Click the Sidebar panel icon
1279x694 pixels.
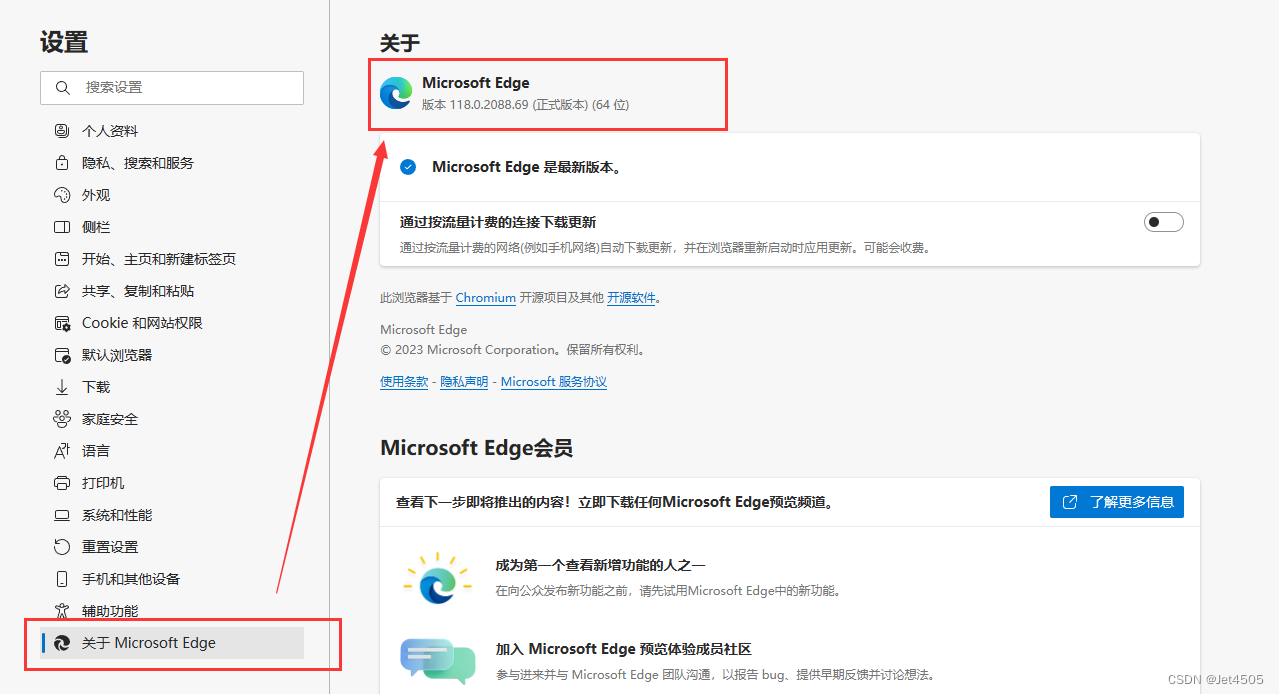(62, 227)
